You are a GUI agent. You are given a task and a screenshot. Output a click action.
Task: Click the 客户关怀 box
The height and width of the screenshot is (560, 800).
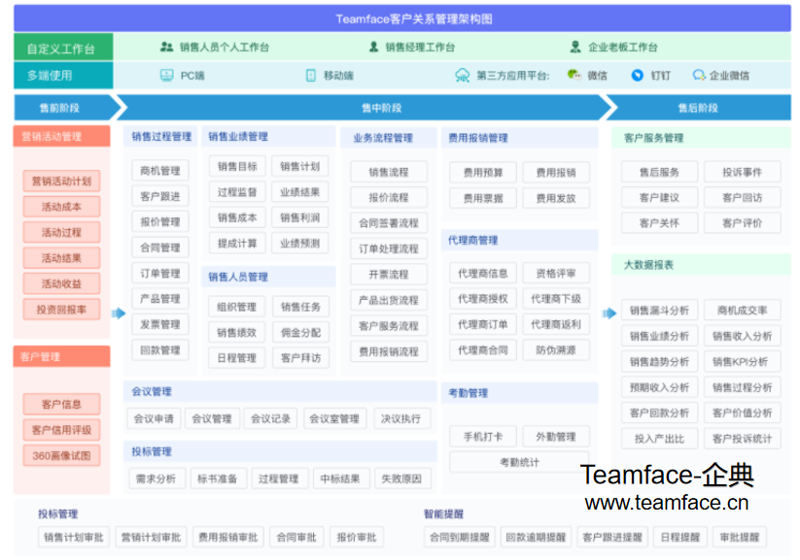[659, 223]
